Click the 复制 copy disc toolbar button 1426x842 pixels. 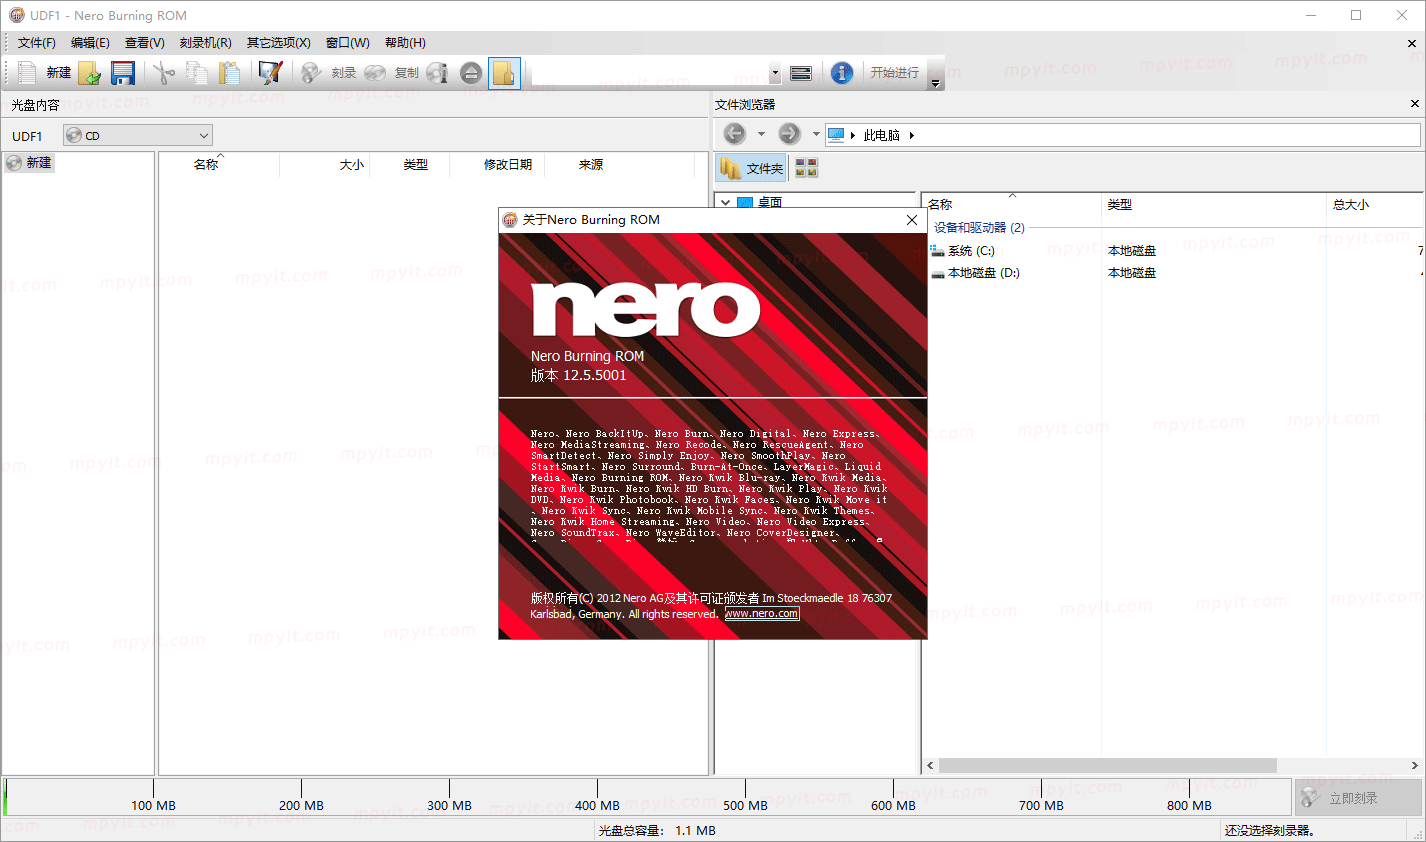[x=392, y=72]
